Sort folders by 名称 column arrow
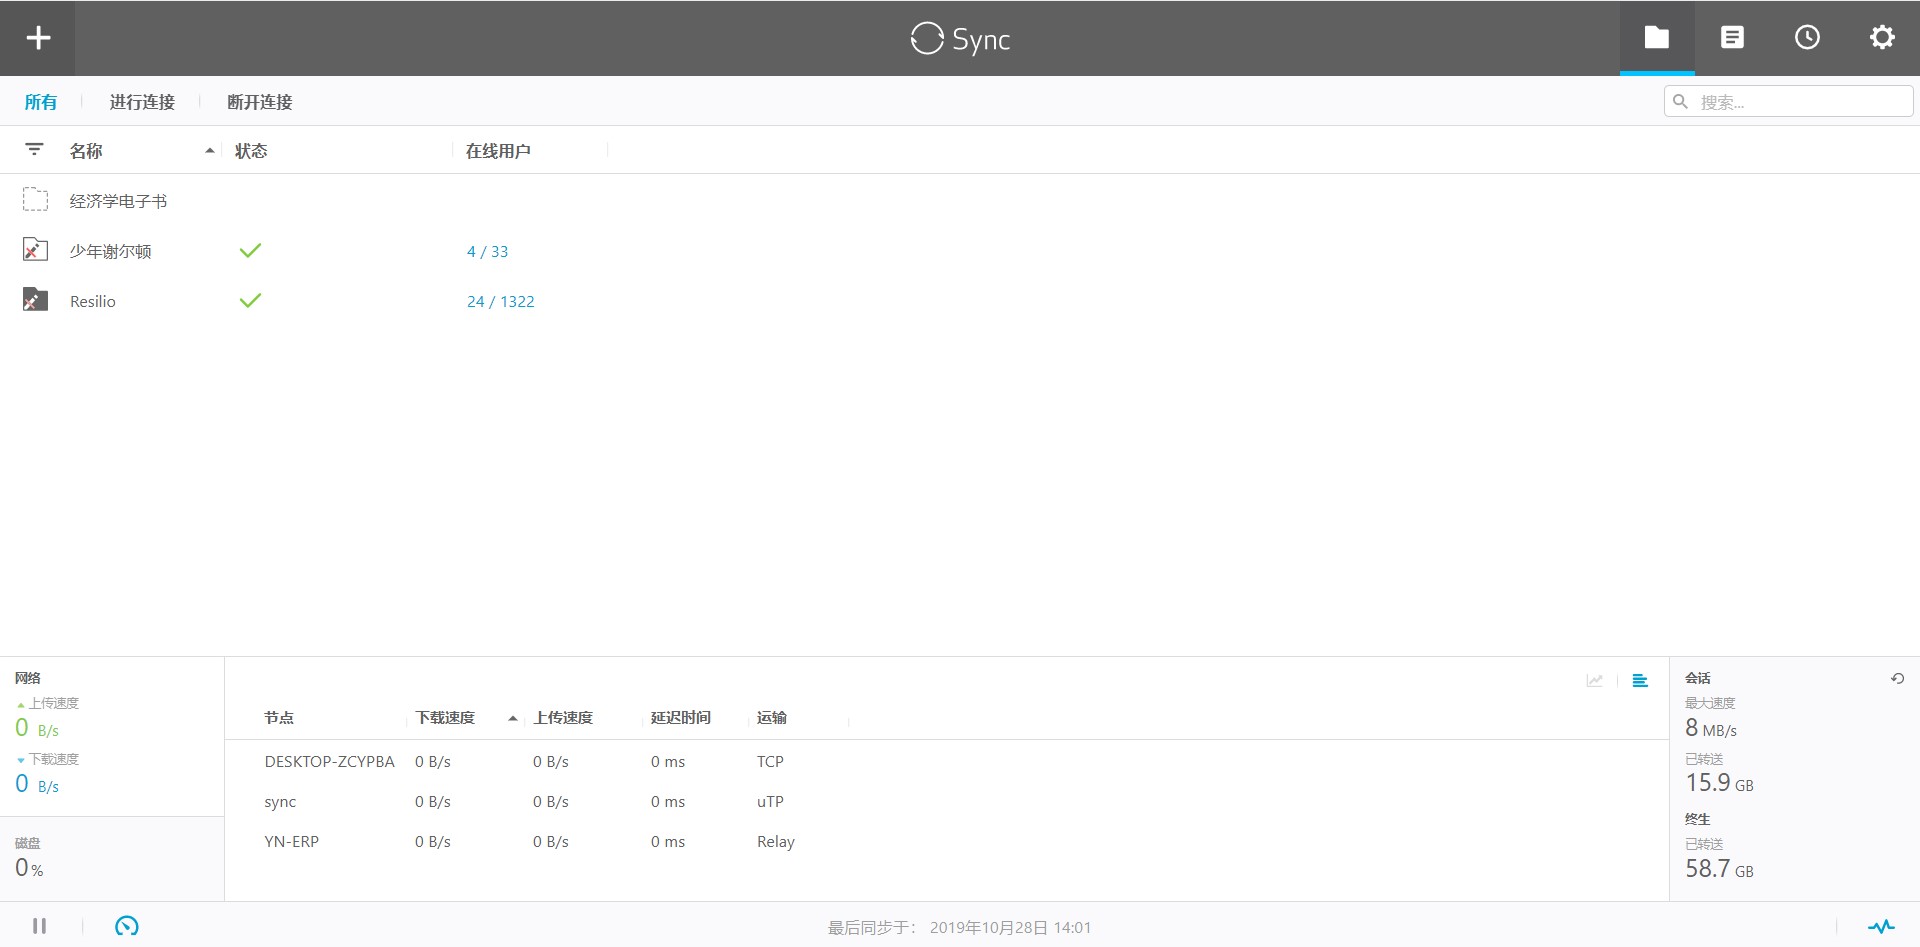Image resolution: width=1920 pixels, height=947 pixels. [209, 151]
